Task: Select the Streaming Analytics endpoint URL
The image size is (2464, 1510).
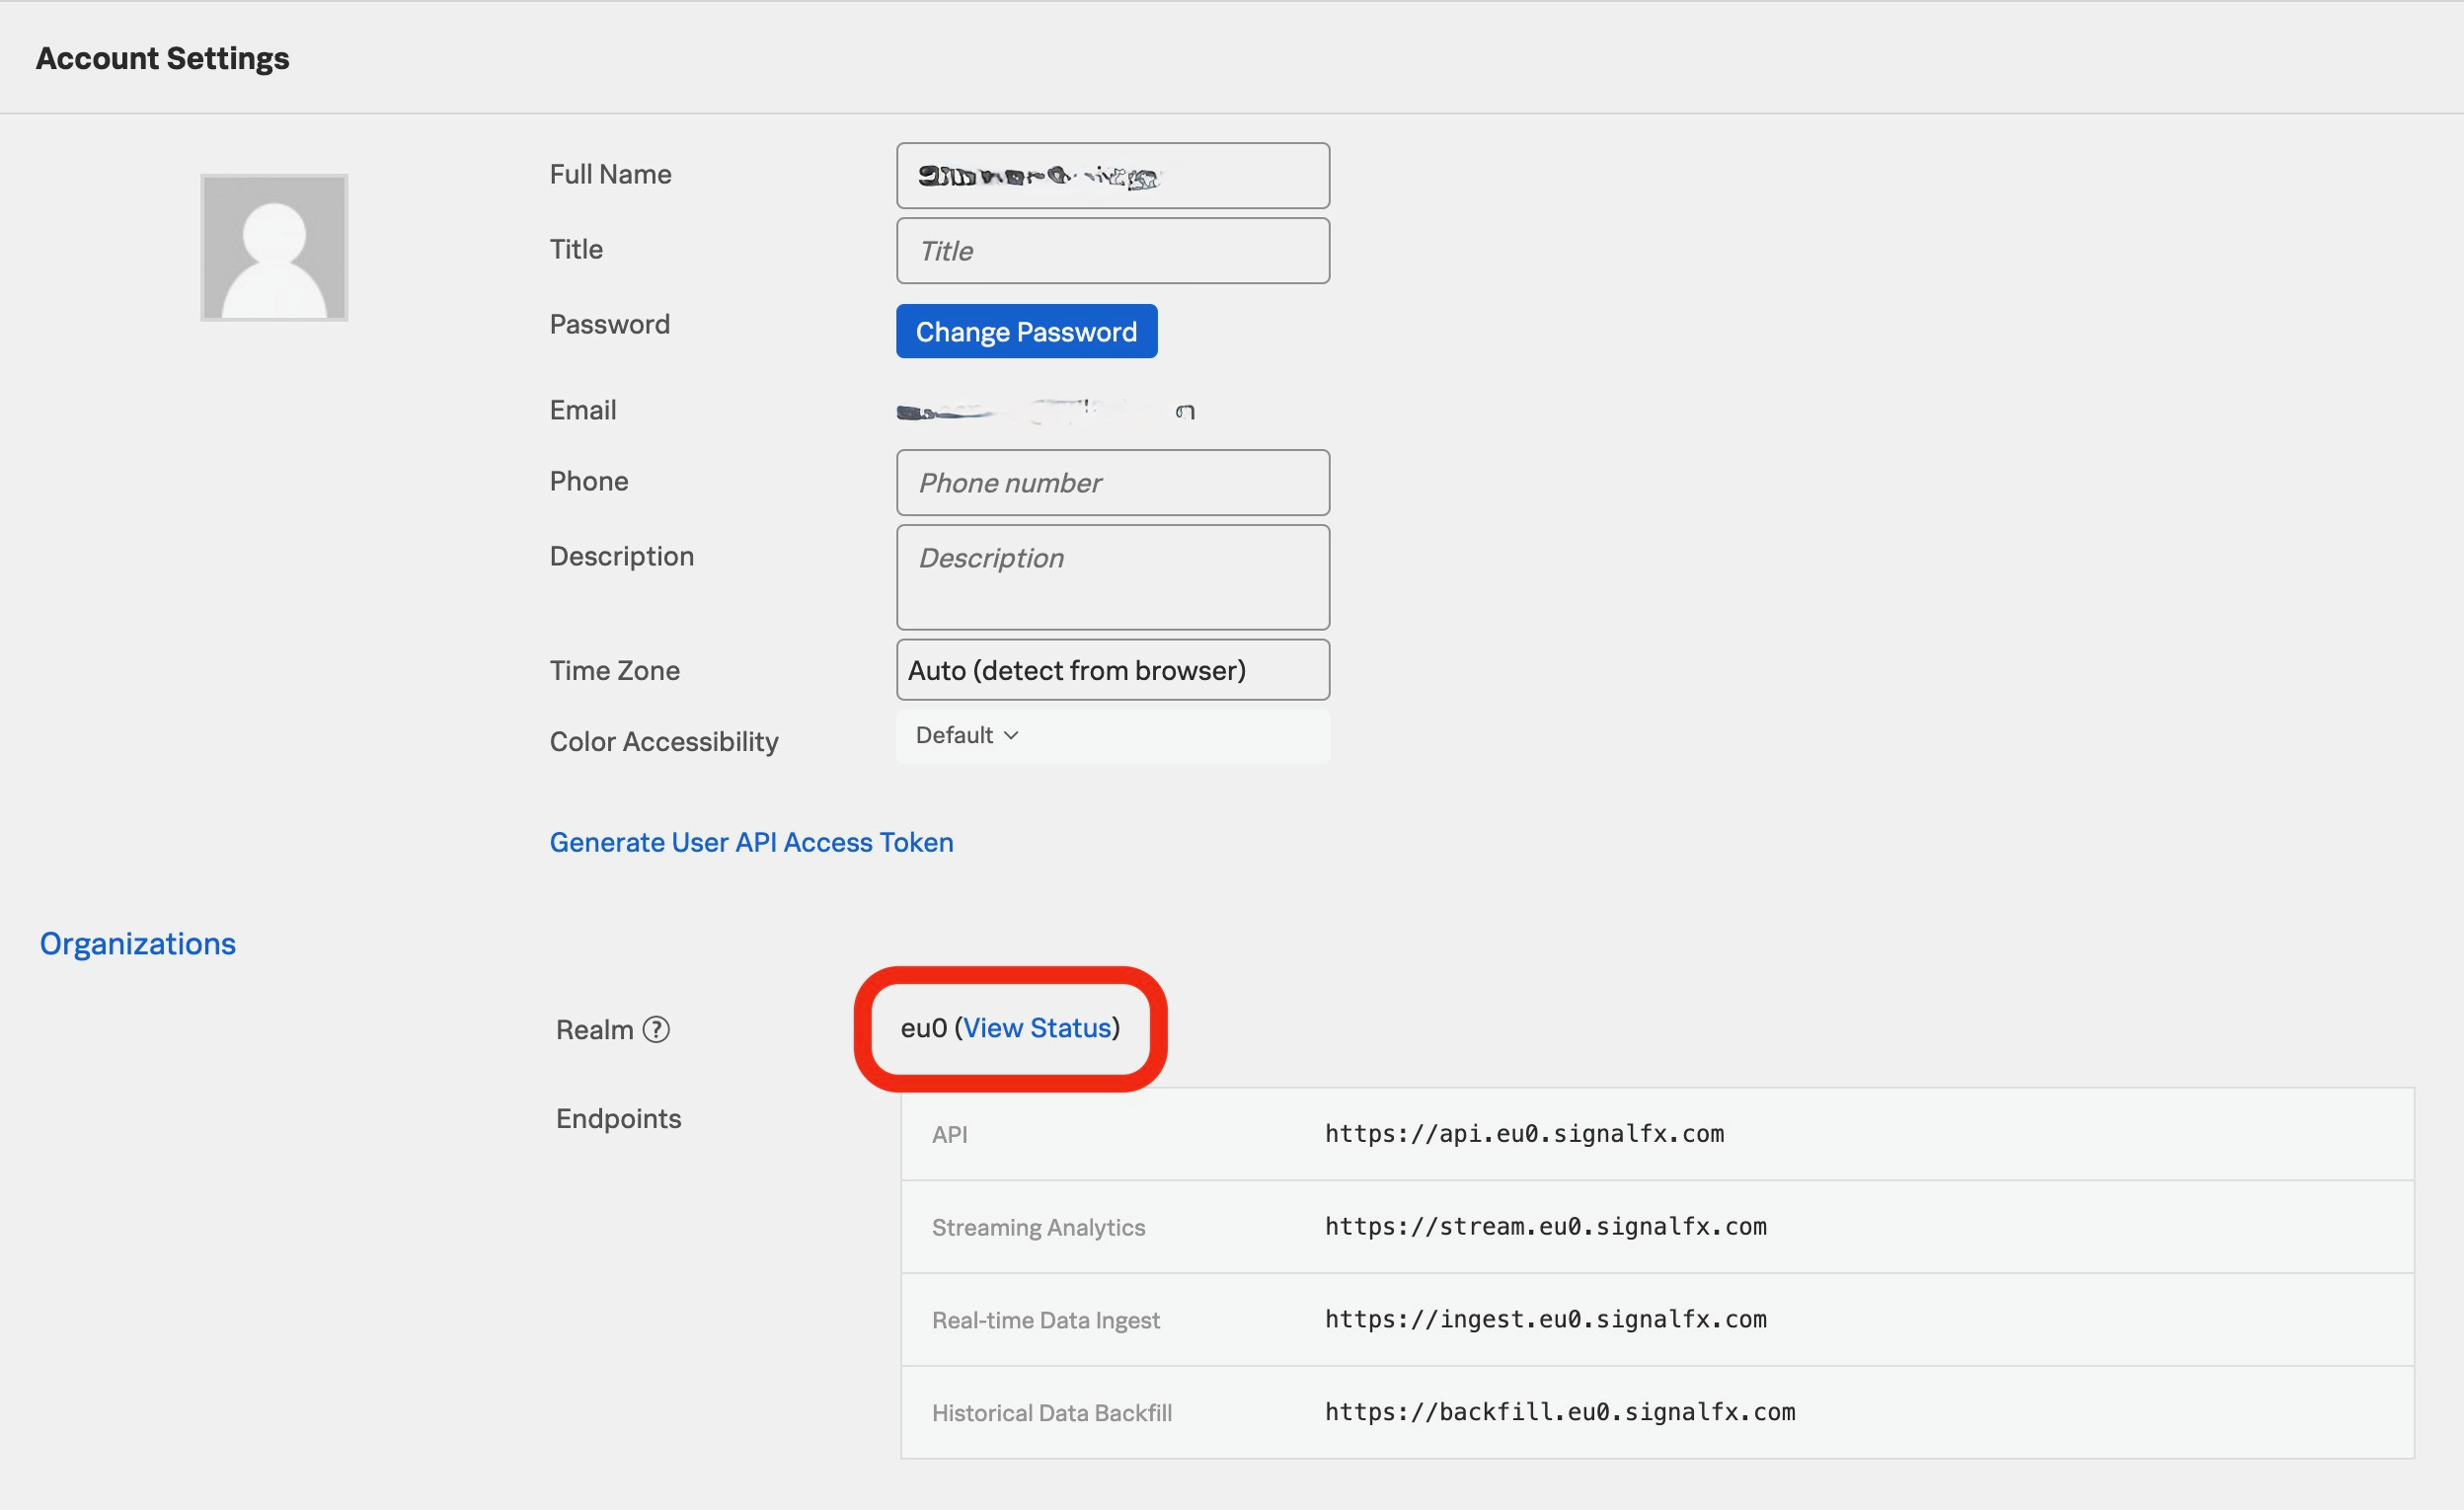Action: pos(1545,1226)
